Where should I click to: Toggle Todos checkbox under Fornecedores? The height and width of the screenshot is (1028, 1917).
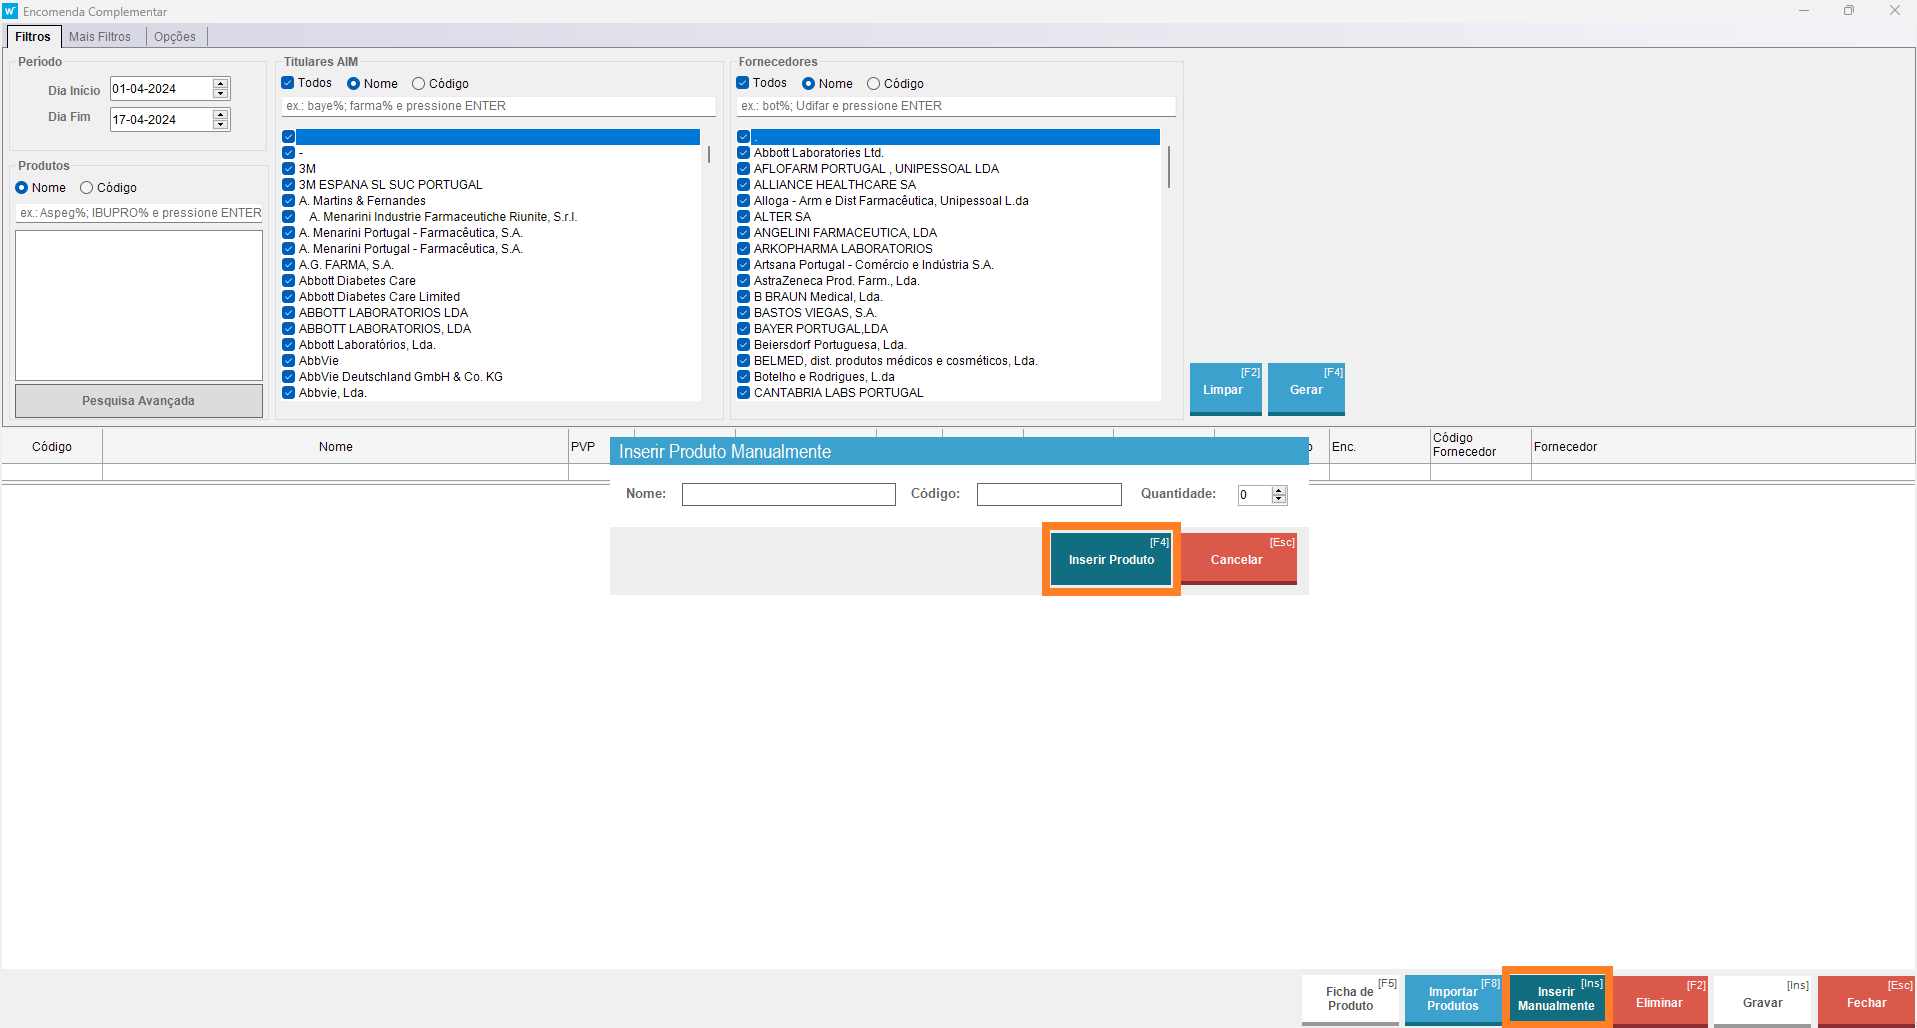[x=743, y=83]
